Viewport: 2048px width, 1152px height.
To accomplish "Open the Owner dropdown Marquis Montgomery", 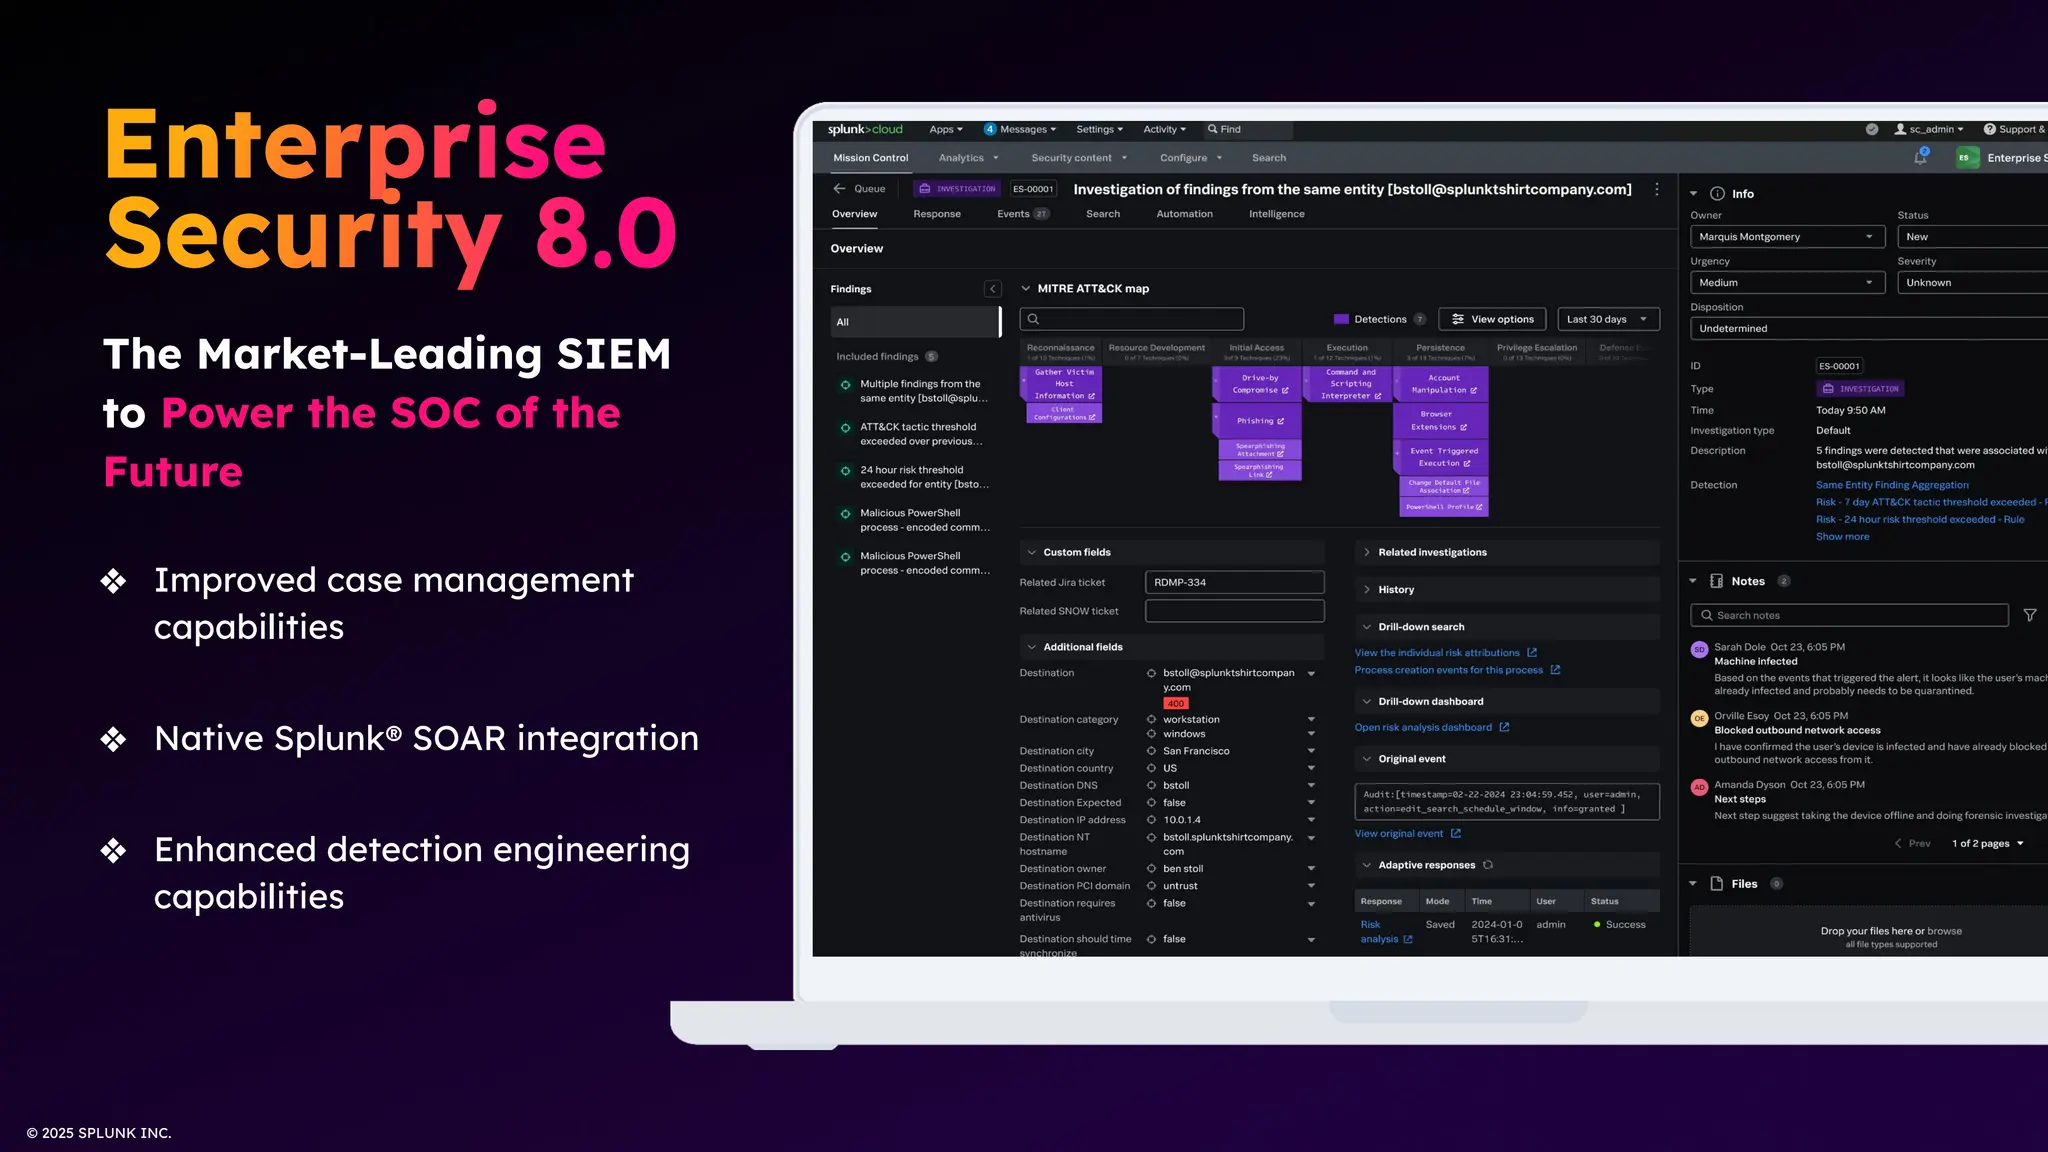I will pyautogui.click(x=1787, y=237).
